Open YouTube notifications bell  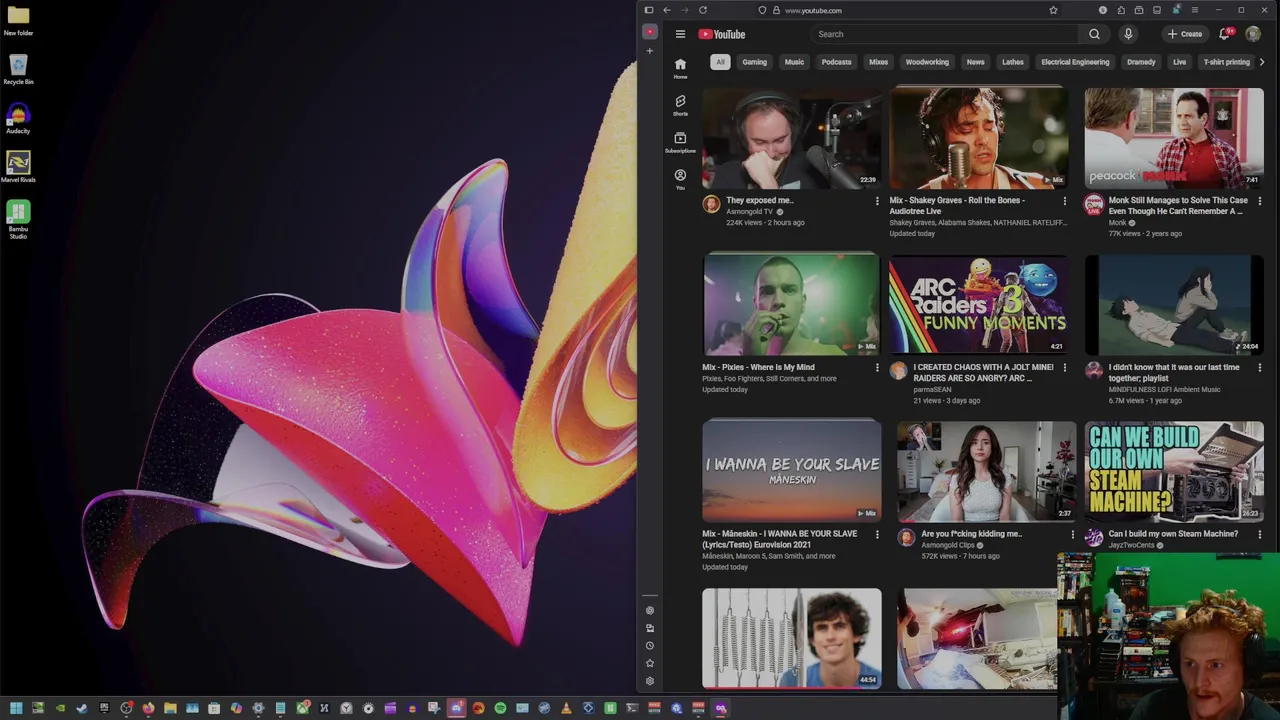1225,34
